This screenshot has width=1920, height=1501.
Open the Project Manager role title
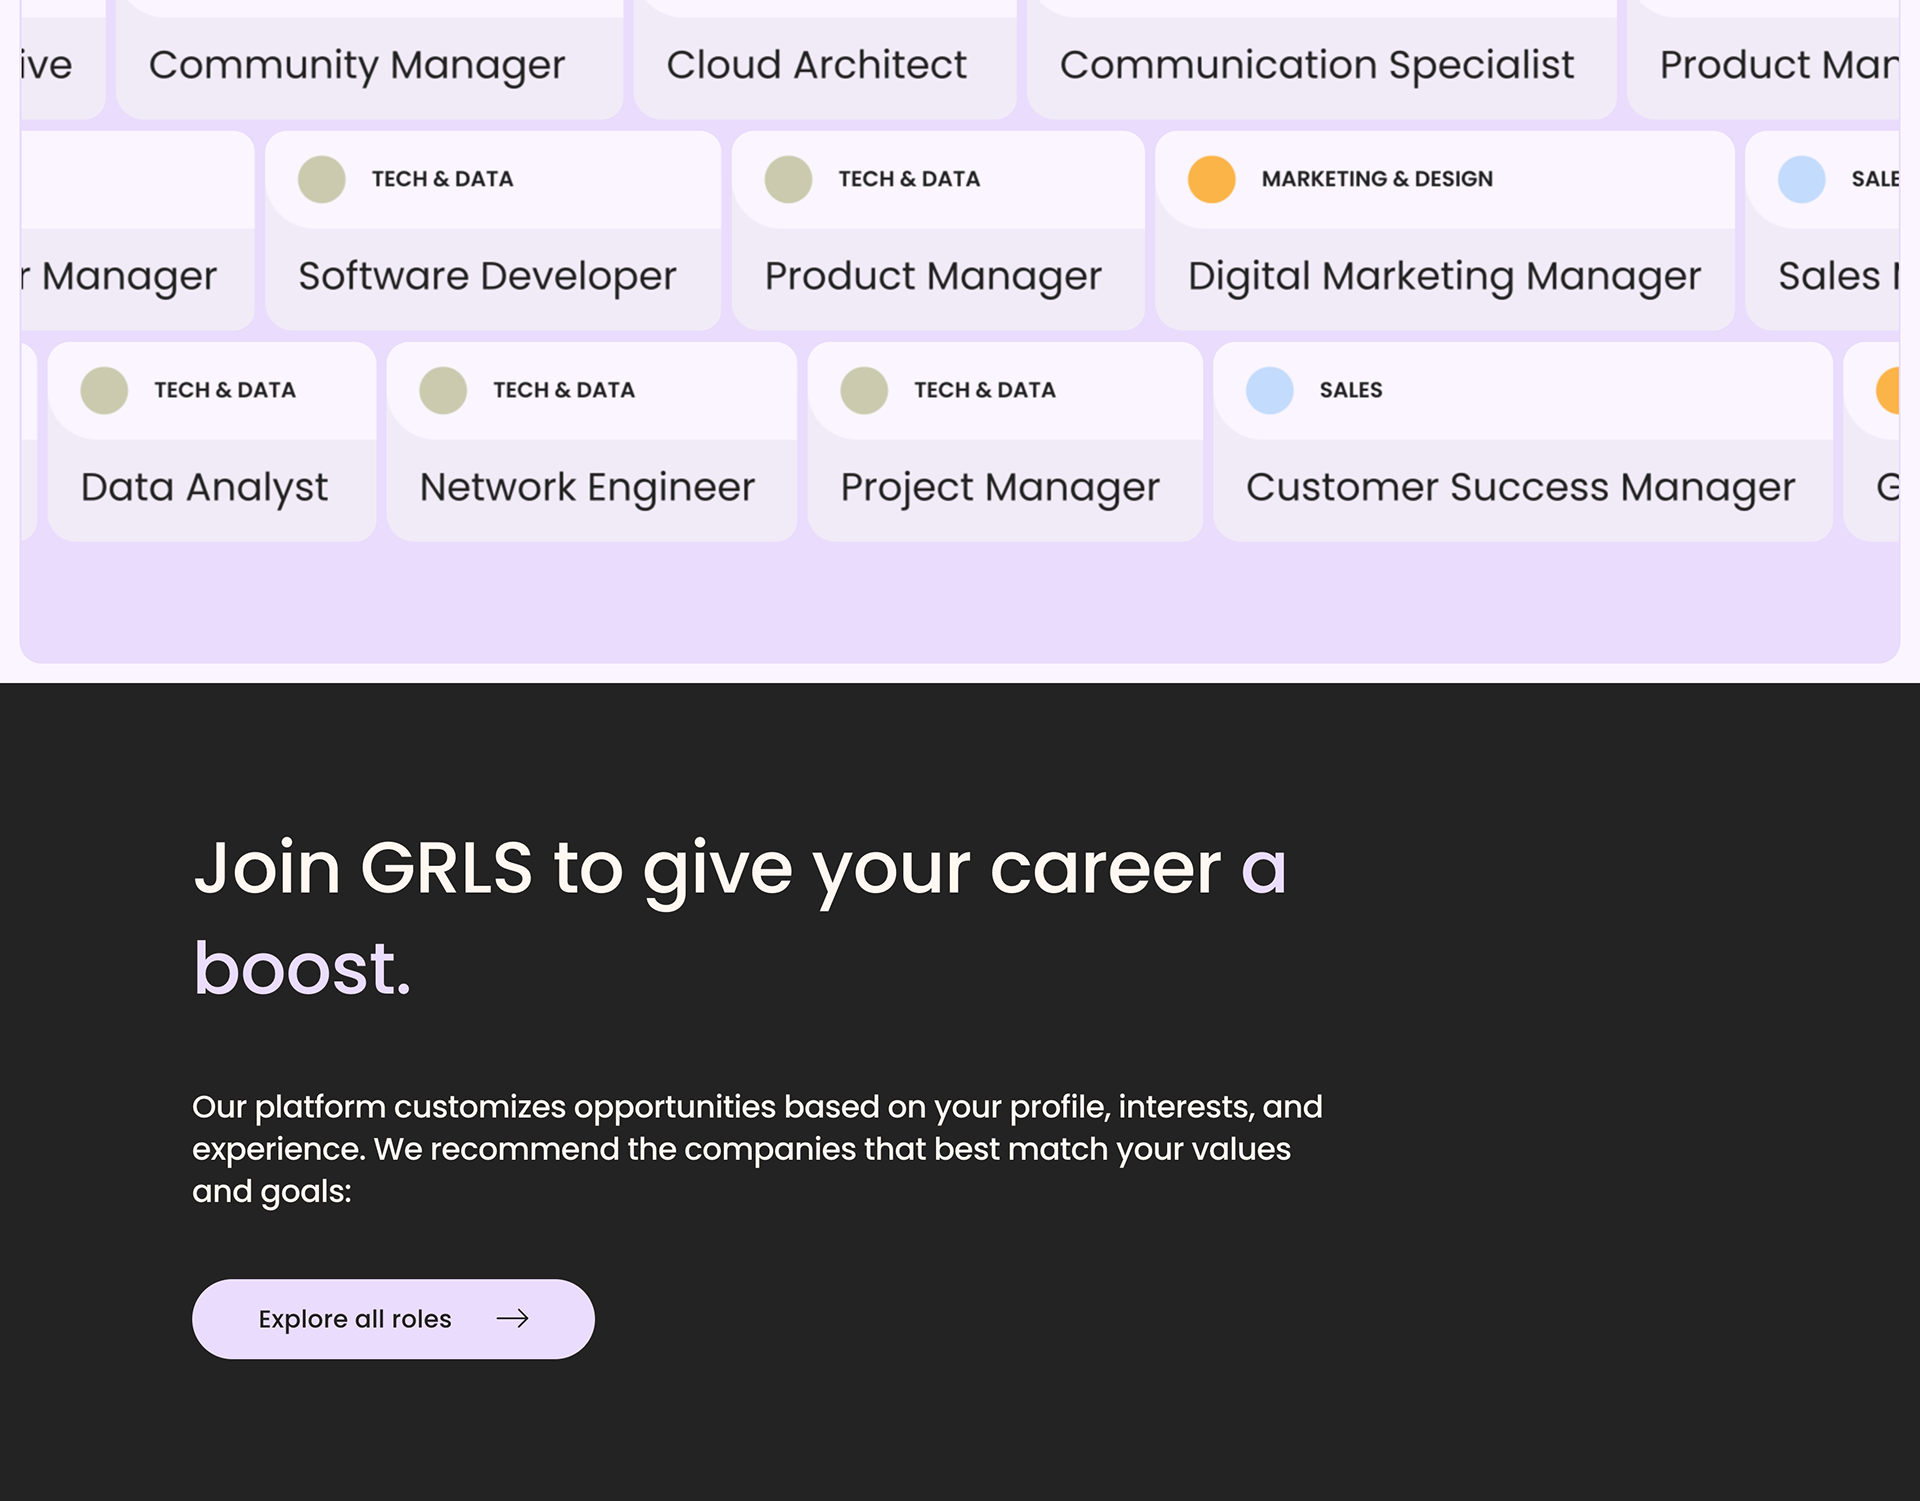pos(999,488)
